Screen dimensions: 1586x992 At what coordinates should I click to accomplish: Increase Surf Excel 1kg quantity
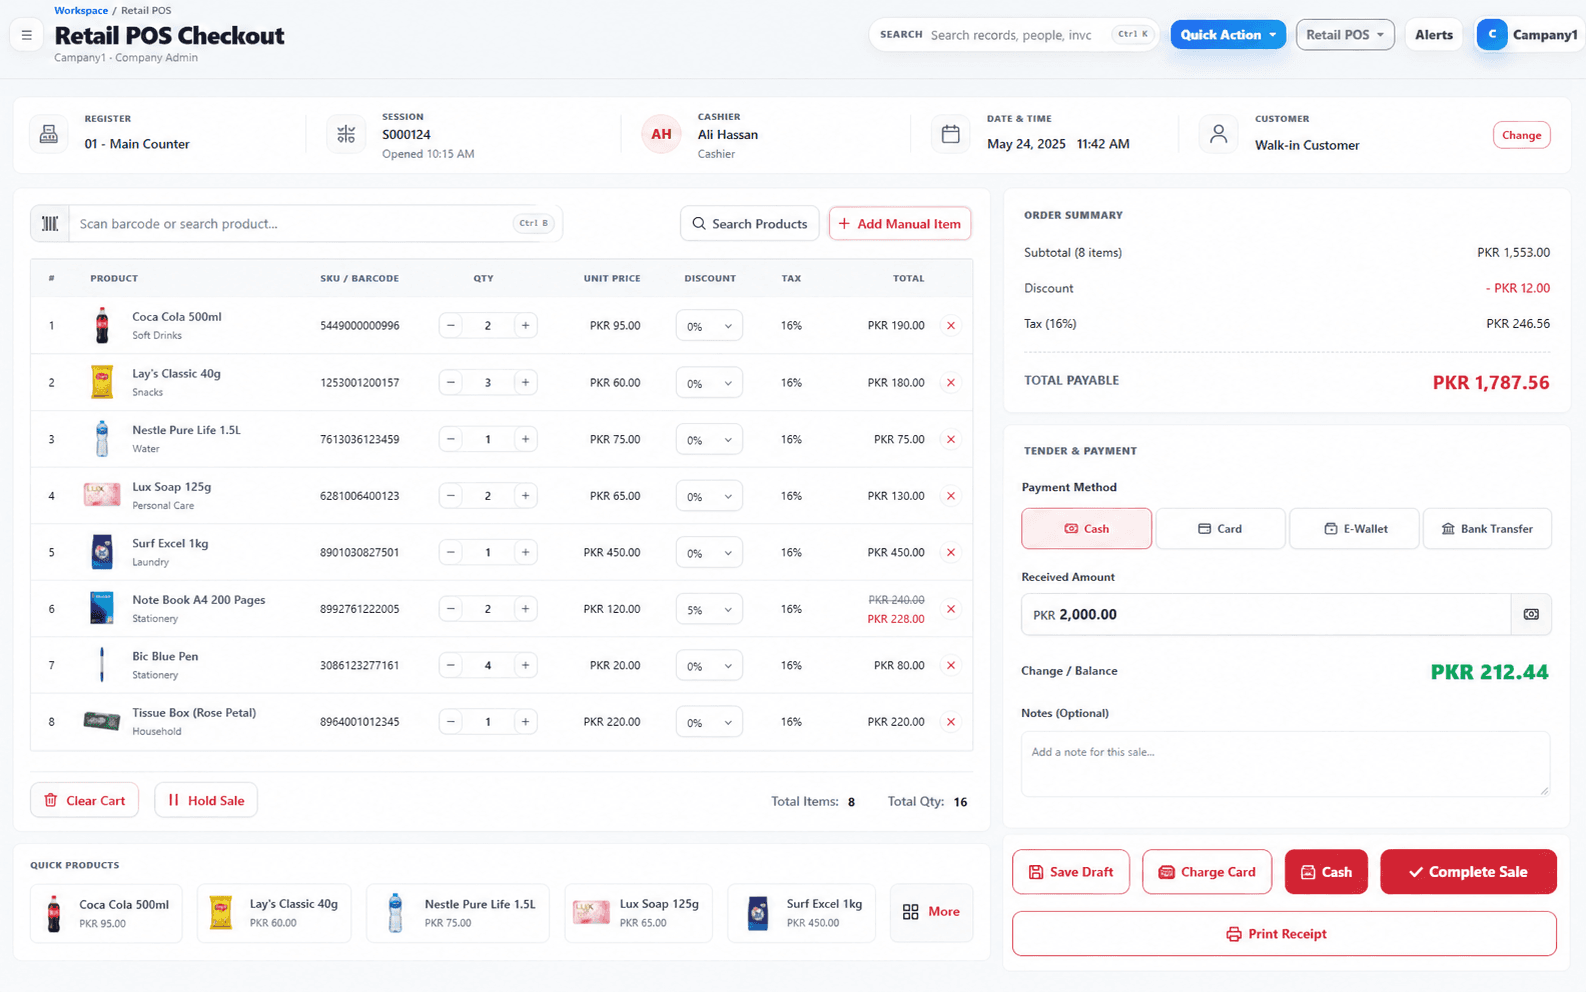click(x=525, y=552)
